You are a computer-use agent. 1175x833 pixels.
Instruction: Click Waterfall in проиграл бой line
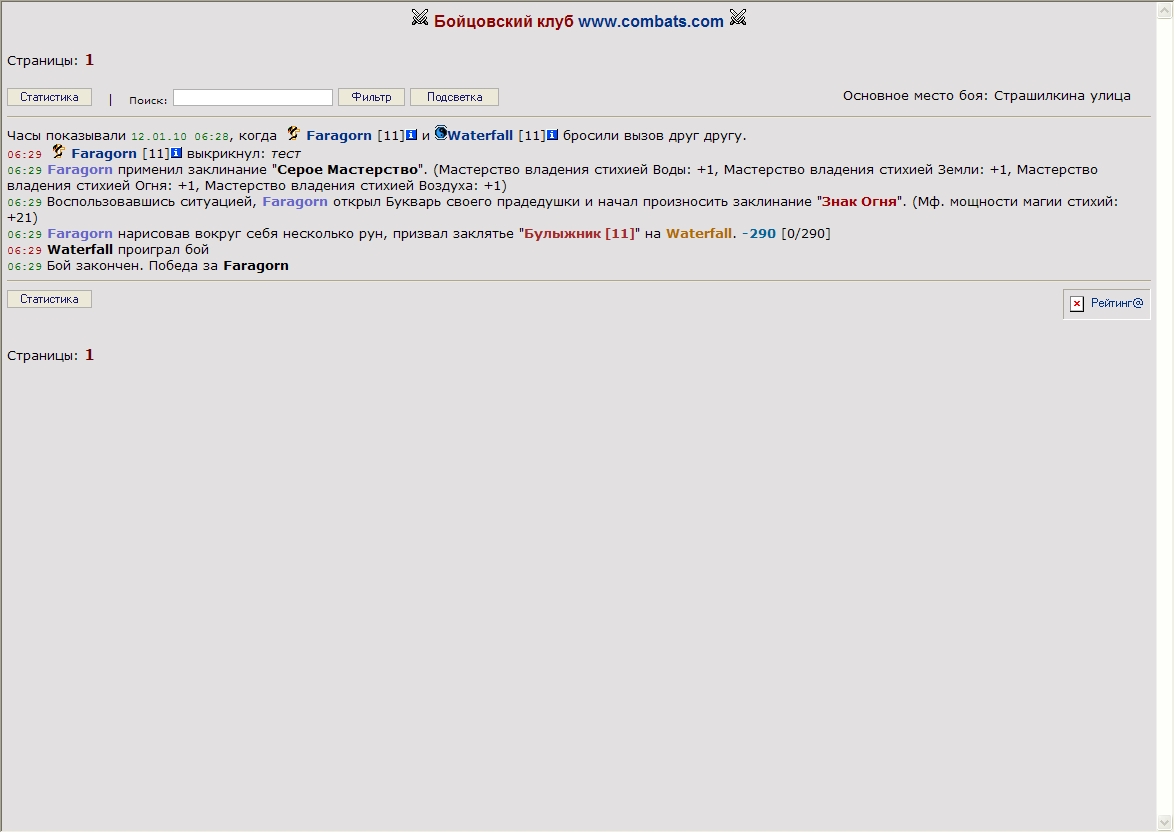click(x=80, y=249)
